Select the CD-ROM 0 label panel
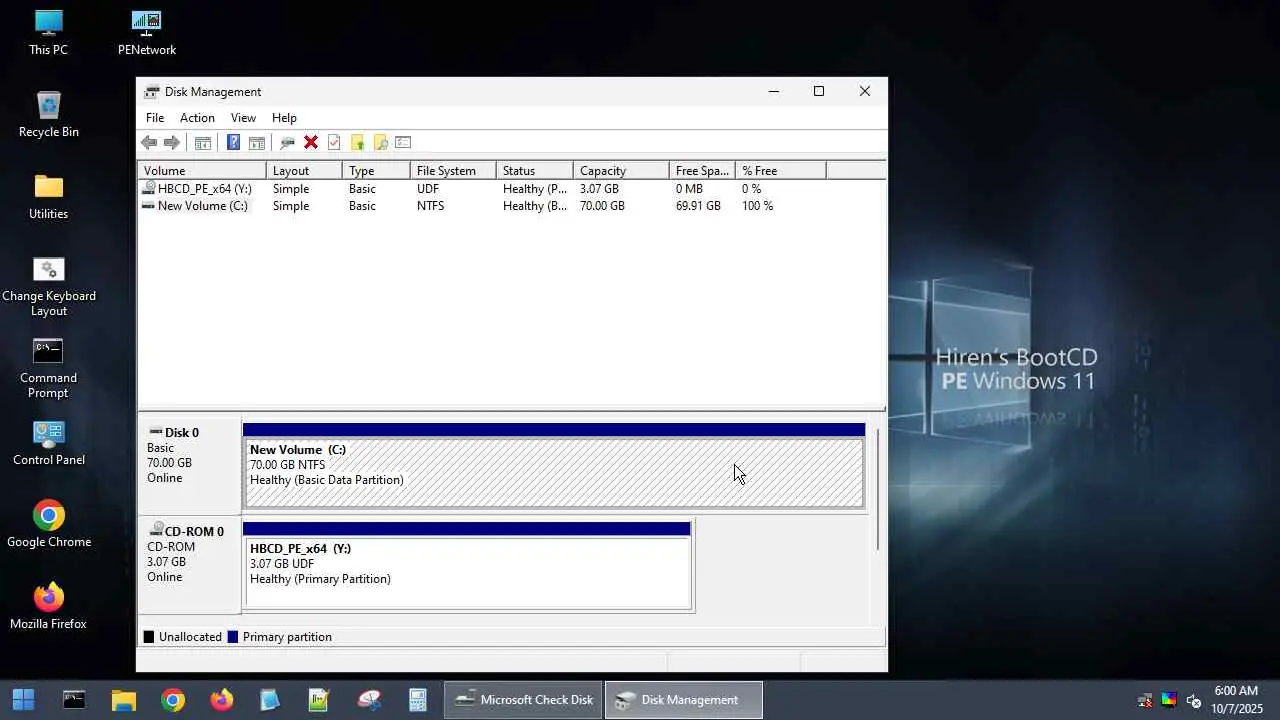The width and height of the screenshot is (1280, 720). coord(189,564)
